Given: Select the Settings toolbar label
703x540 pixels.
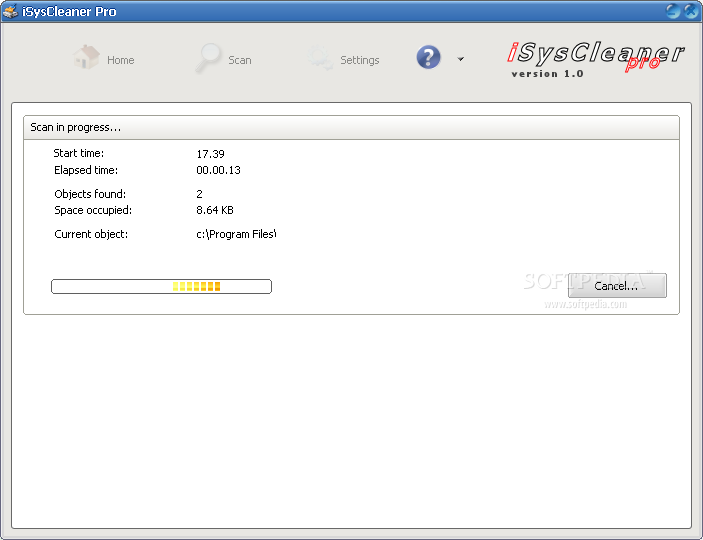Looking at the screenshot, I should point(360,60).
